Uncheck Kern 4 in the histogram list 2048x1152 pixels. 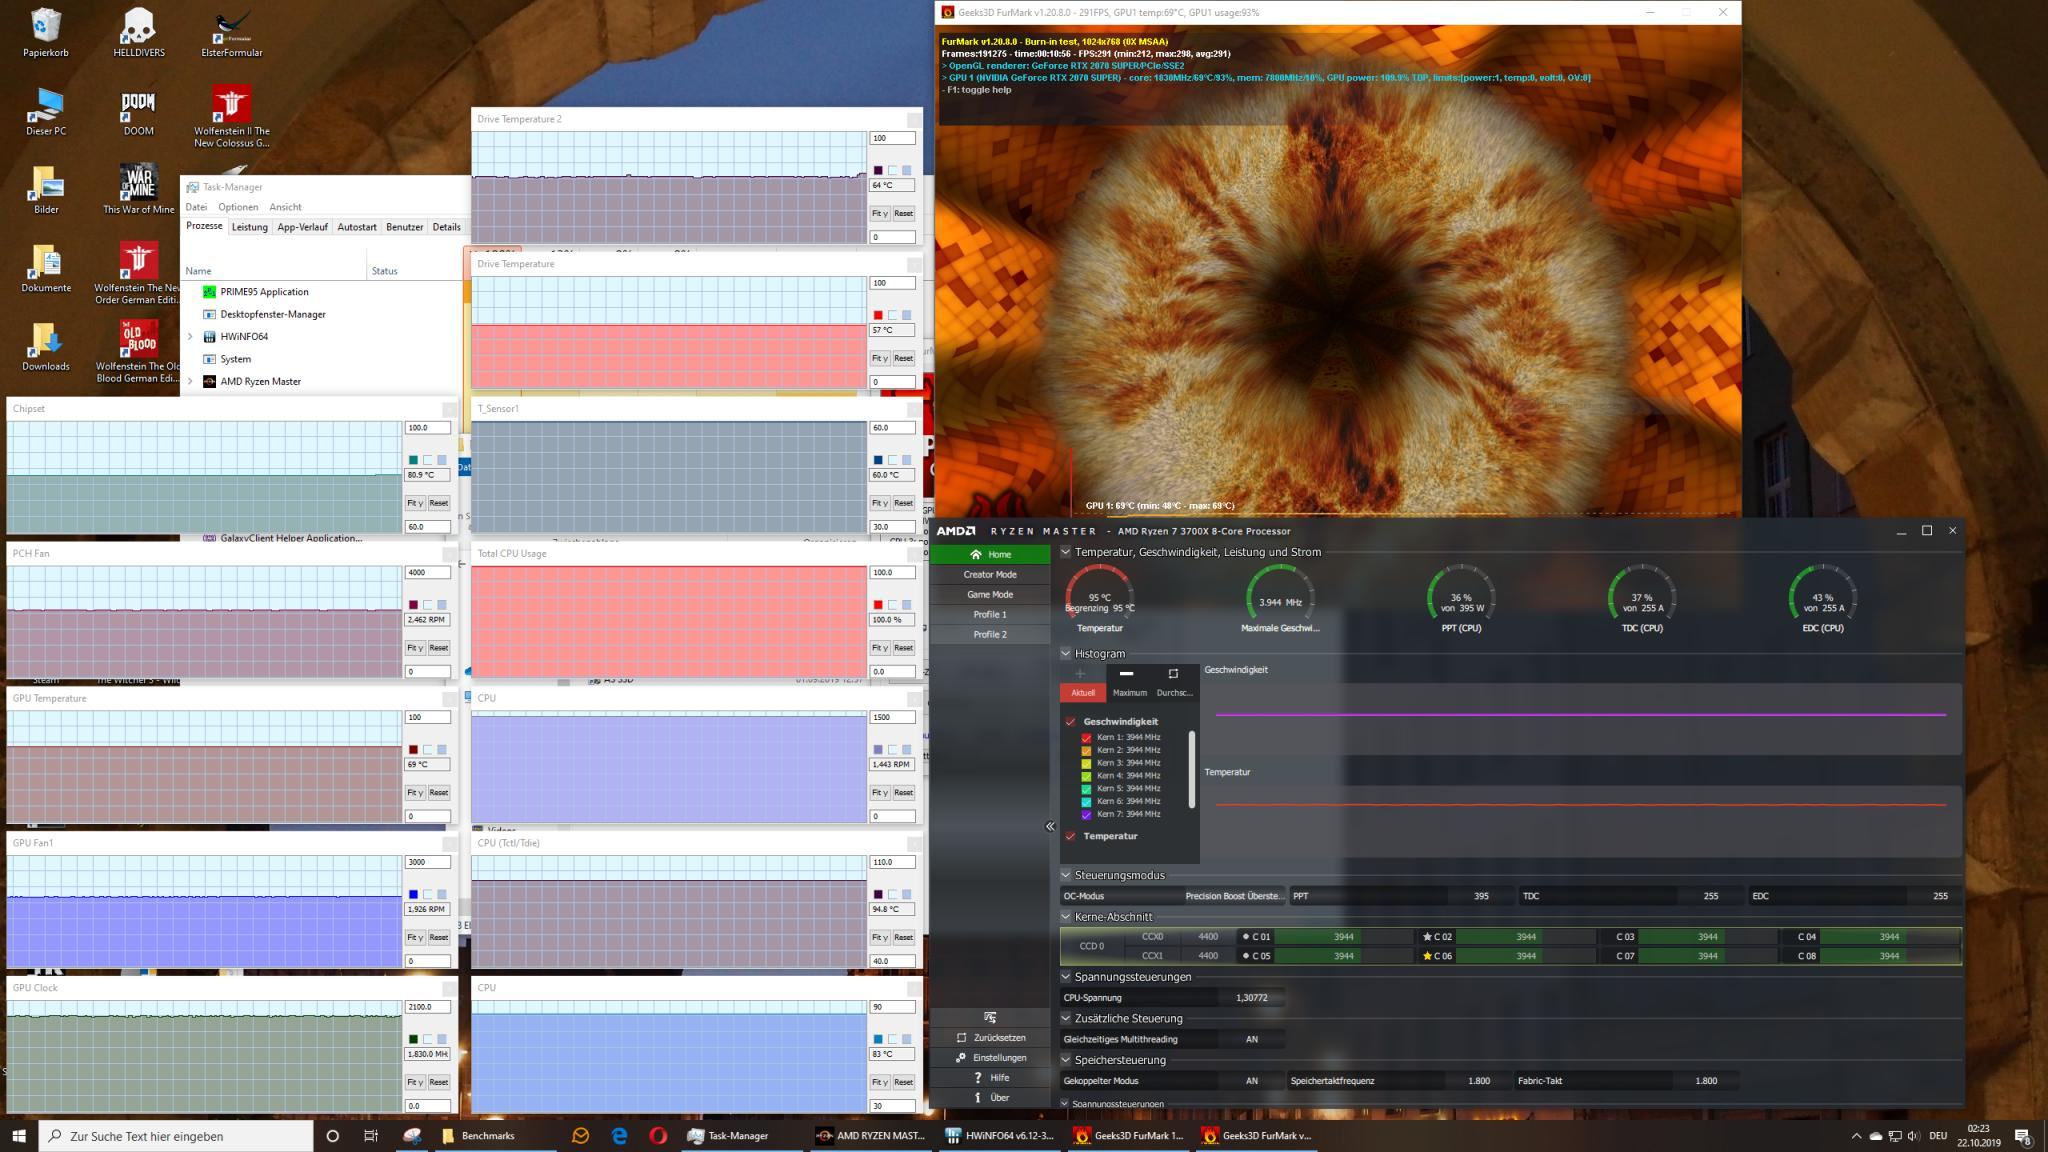[1086, 776]
